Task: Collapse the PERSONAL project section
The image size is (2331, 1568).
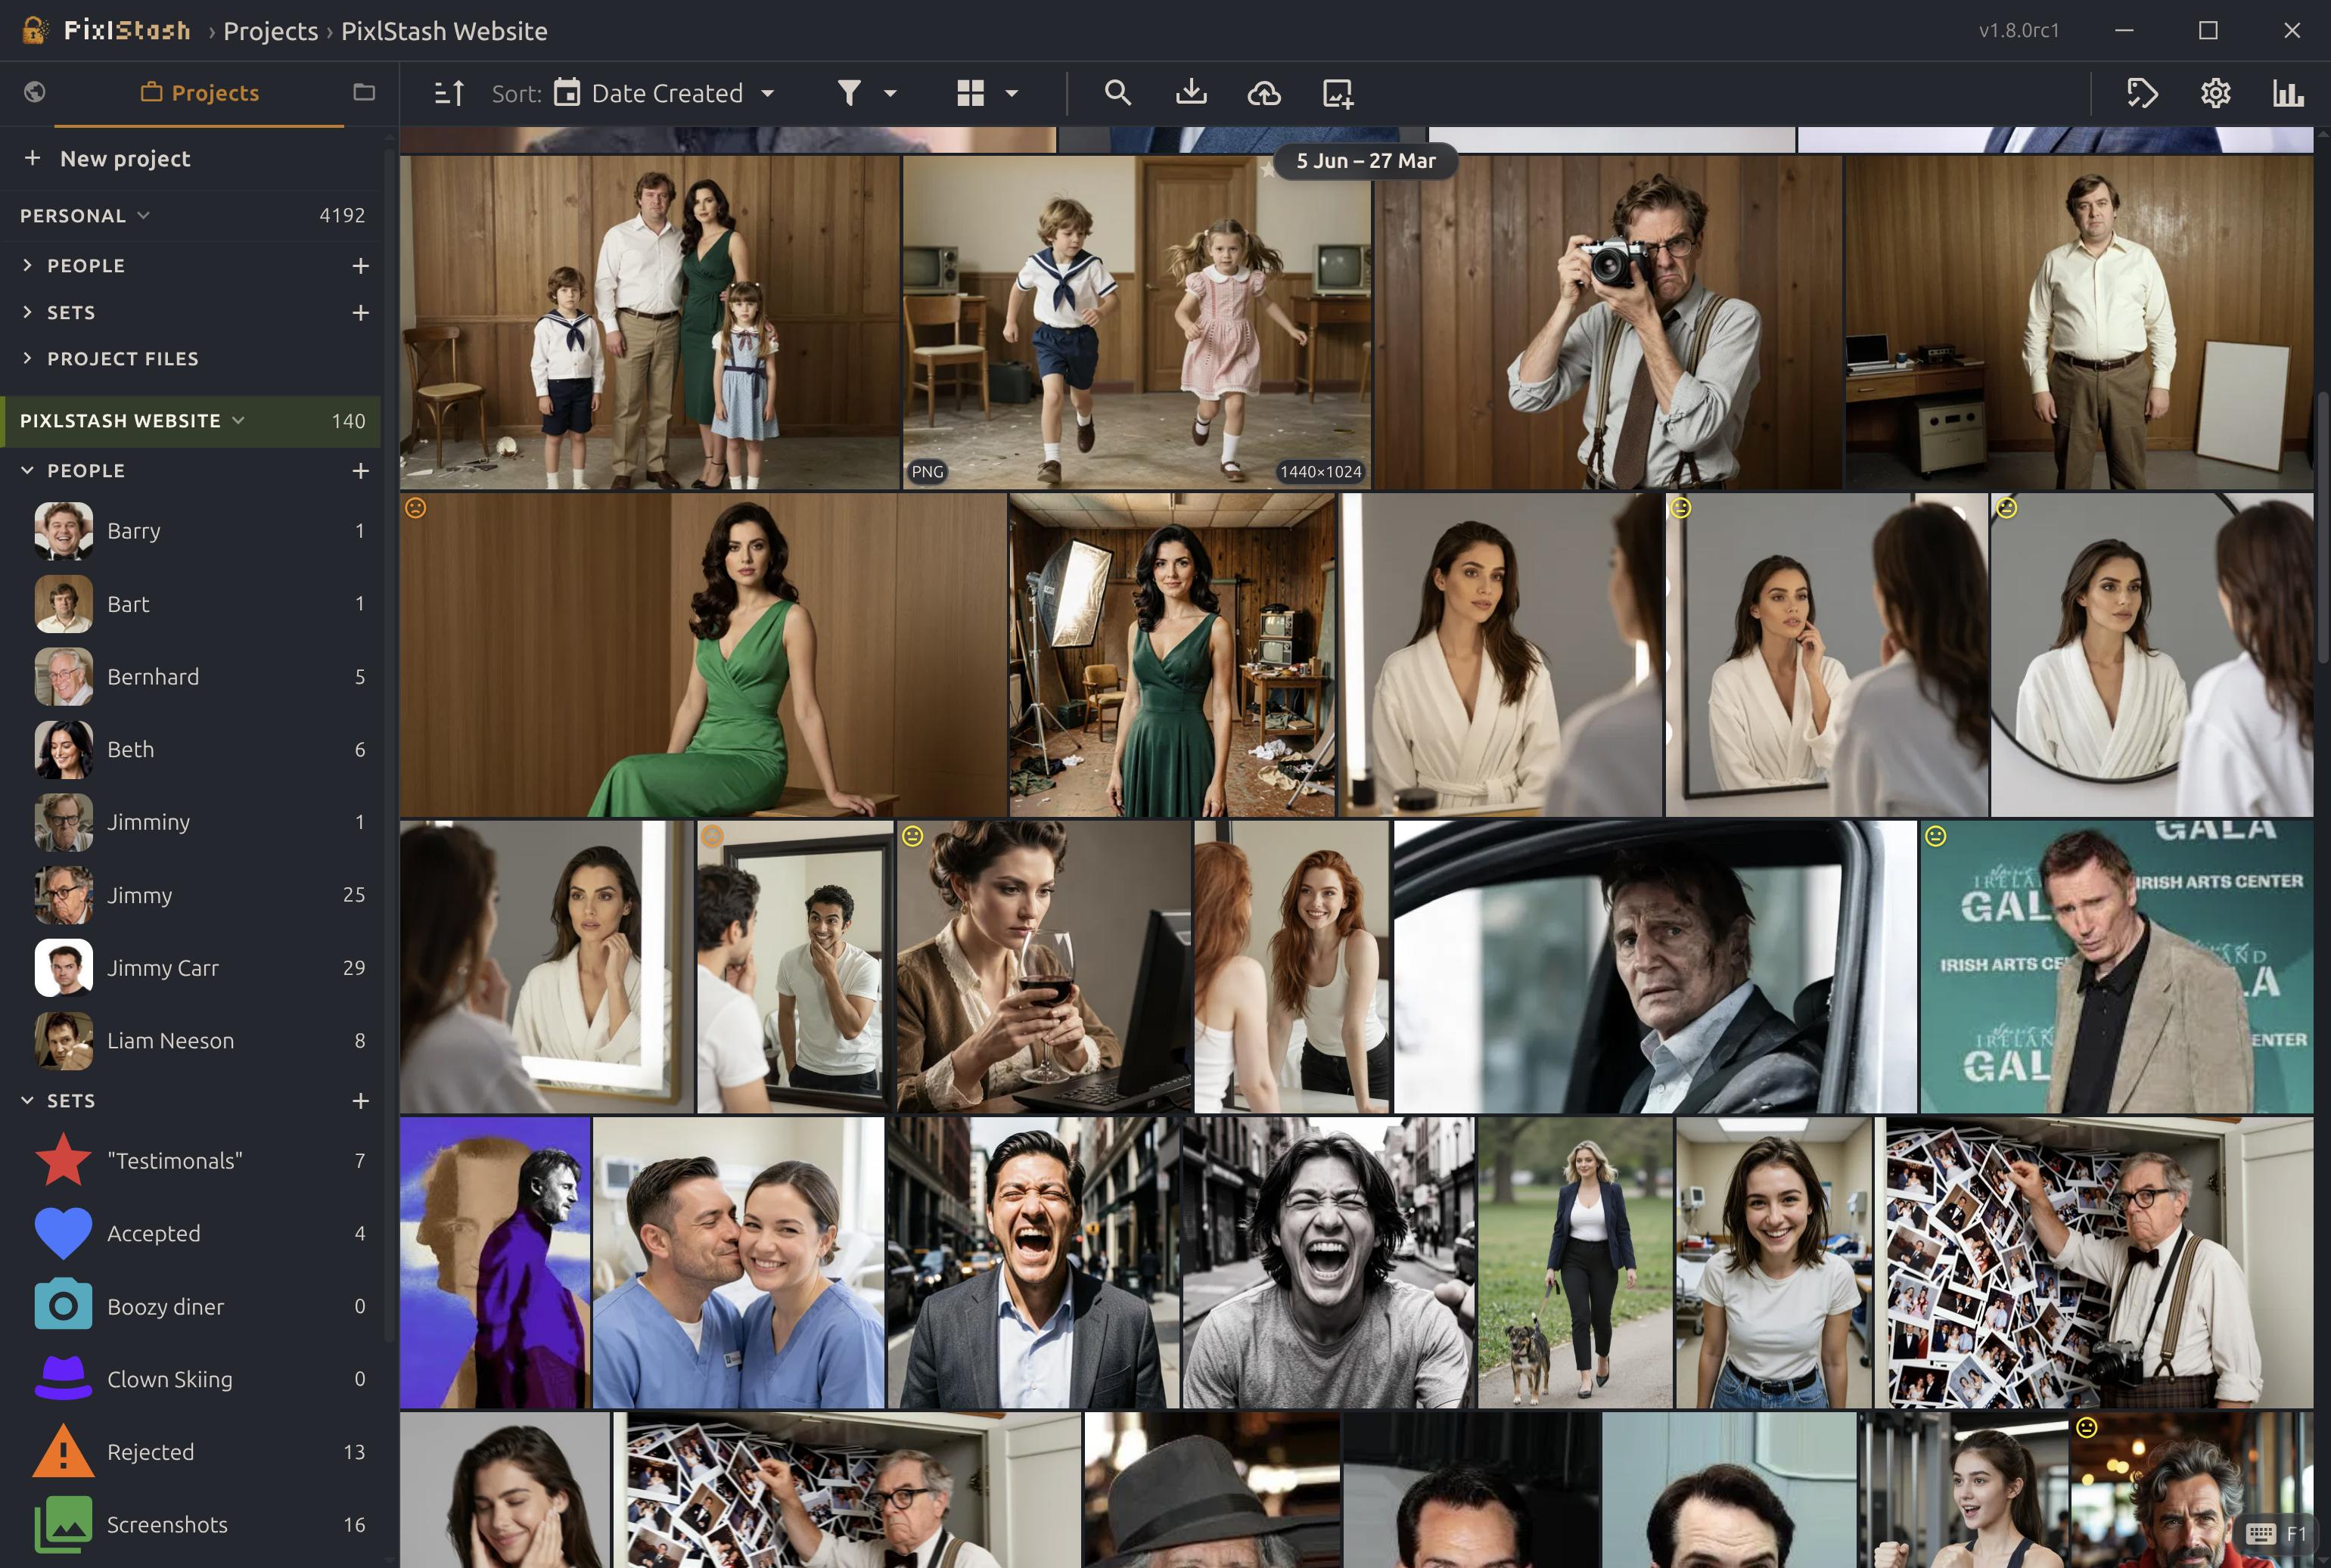Action: (x=143, y=215)
